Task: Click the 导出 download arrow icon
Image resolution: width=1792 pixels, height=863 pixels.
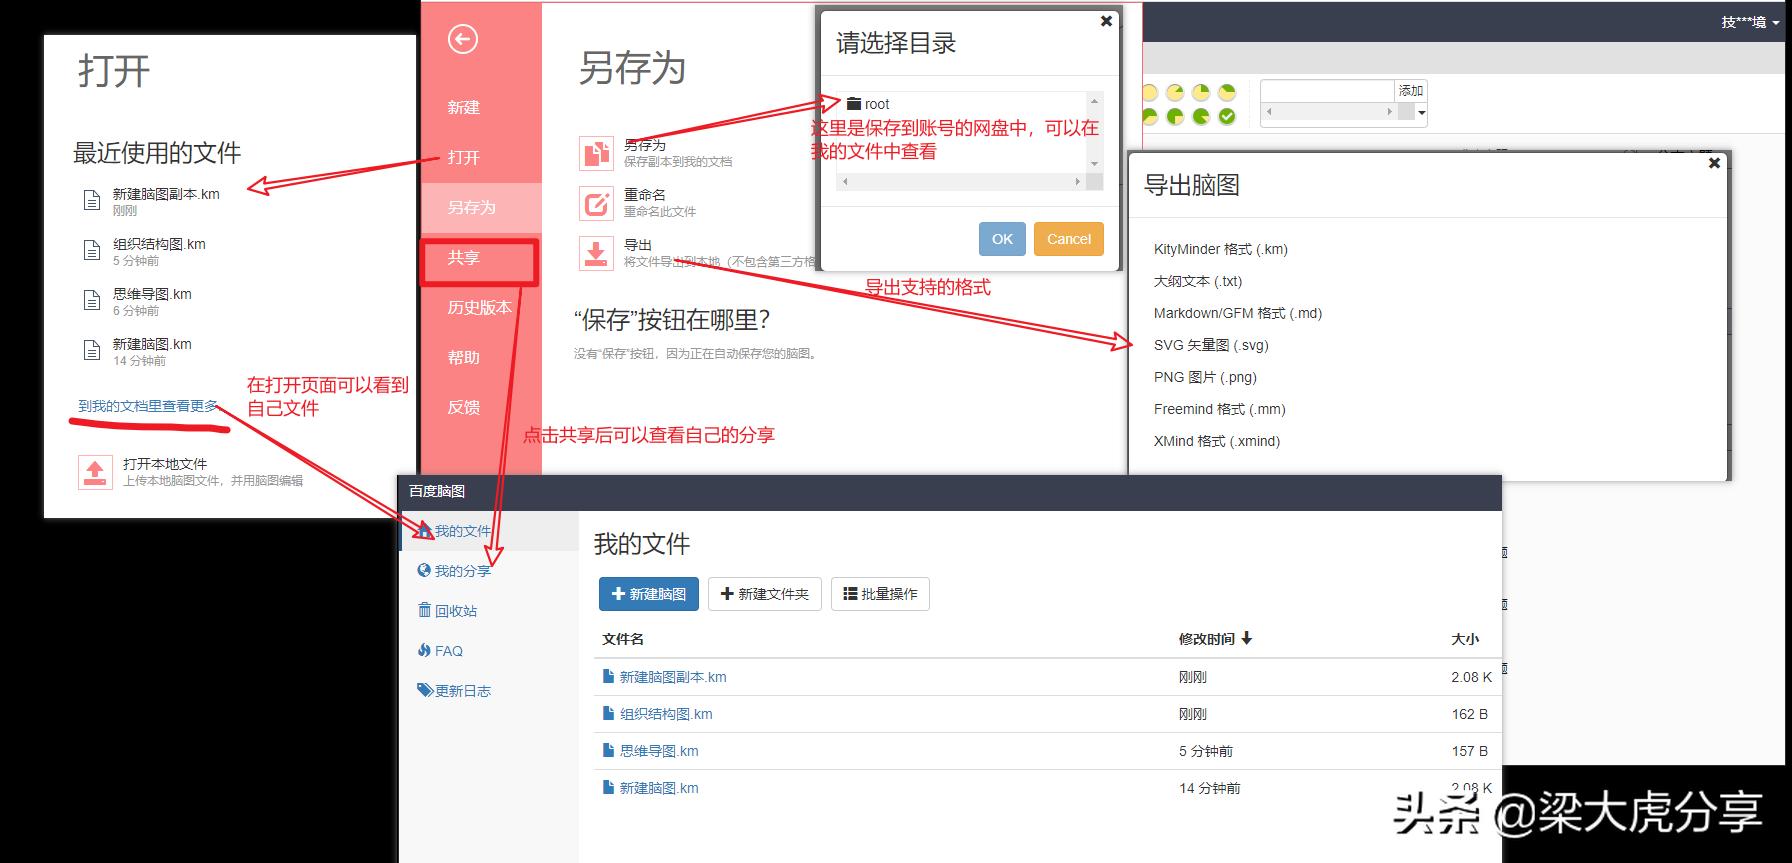Action: pos(596,253)
